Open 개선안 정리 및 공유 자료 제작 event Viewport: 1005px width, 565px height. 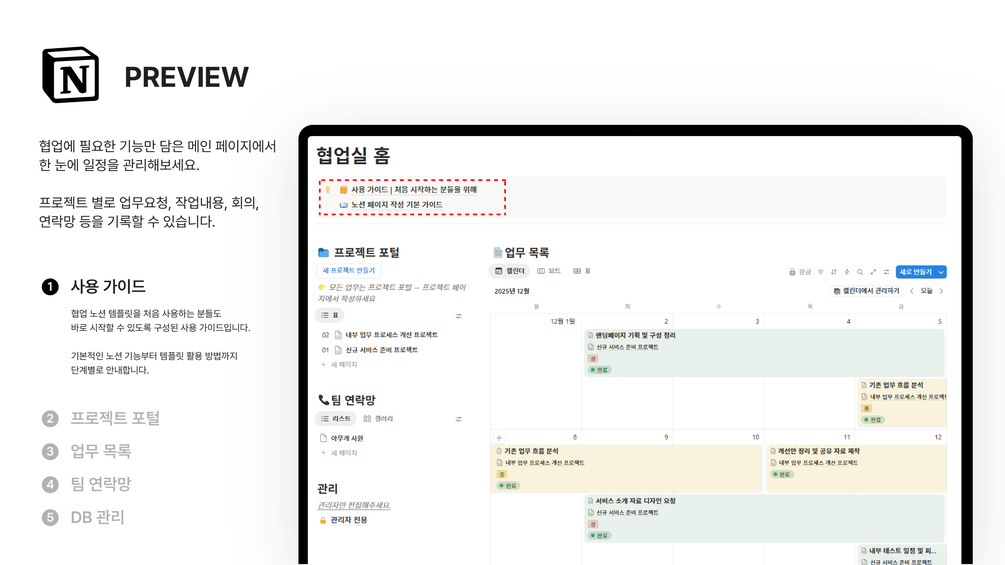(x=856, y=468)
